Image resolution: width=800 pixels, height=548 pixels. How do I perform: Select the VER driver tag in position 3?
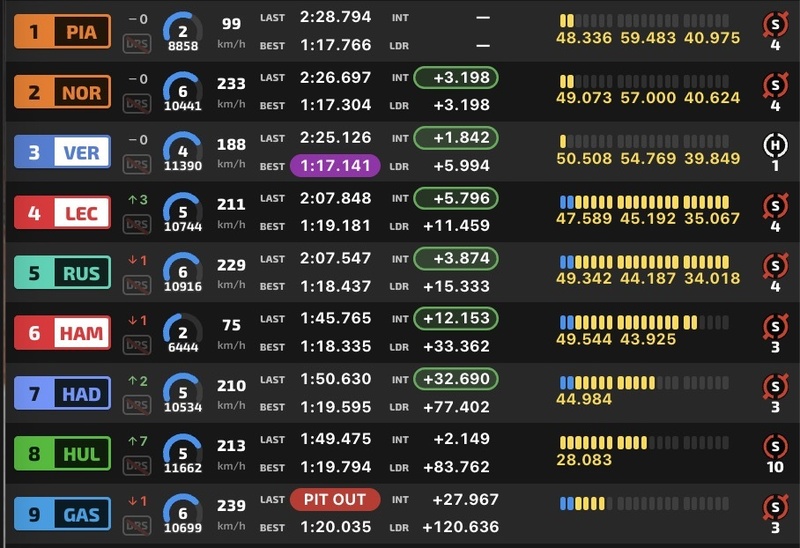pyautogui.click(x=62, y=152)
